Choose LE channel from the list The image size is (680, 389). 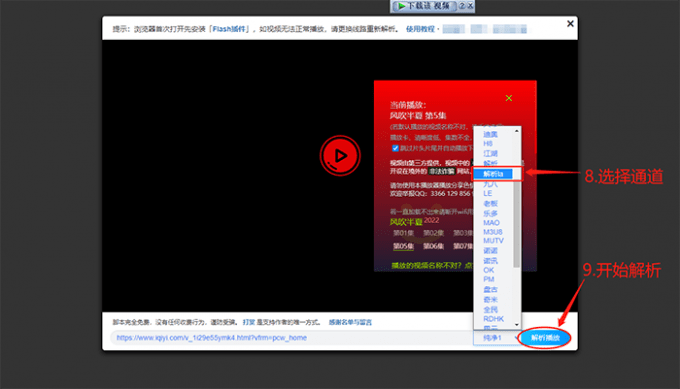(x=488, y=193)
